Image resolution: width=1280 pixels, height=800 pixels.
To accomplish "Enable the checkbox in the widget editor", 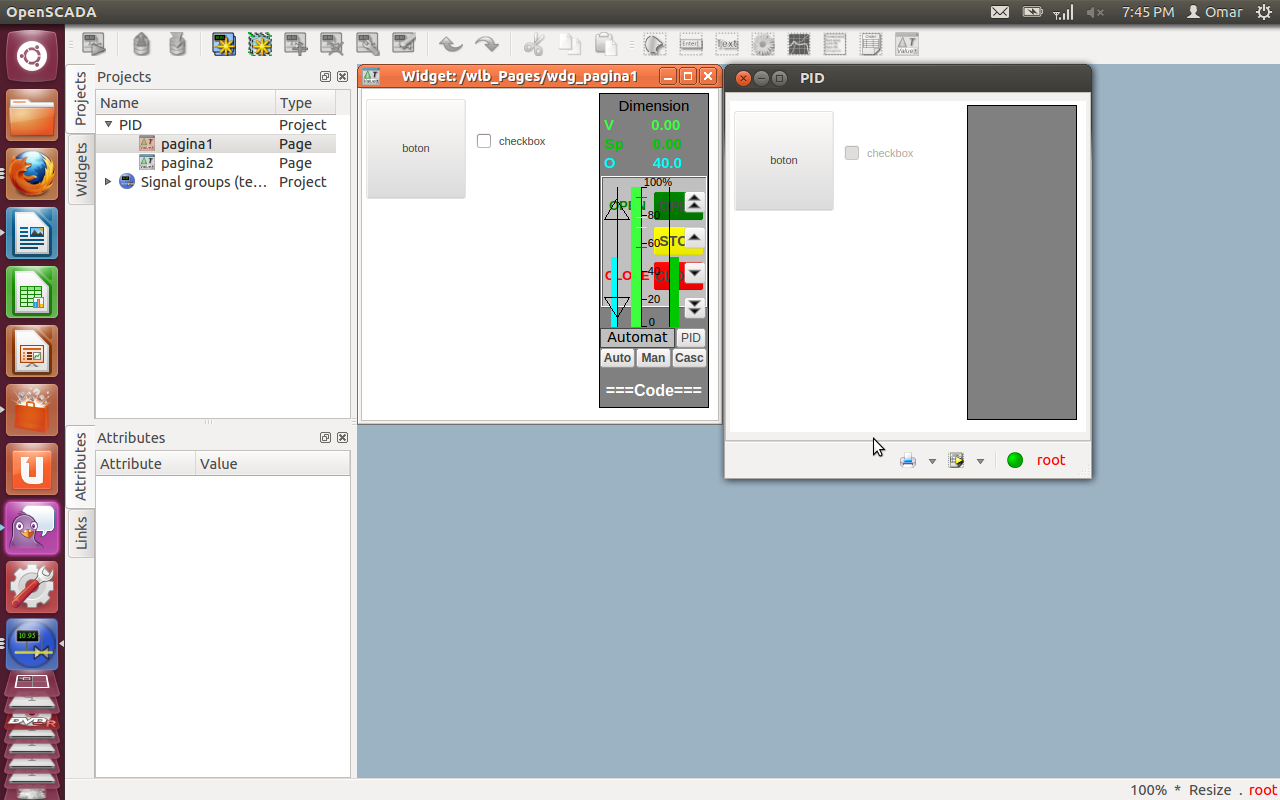I will pos(484,141).
